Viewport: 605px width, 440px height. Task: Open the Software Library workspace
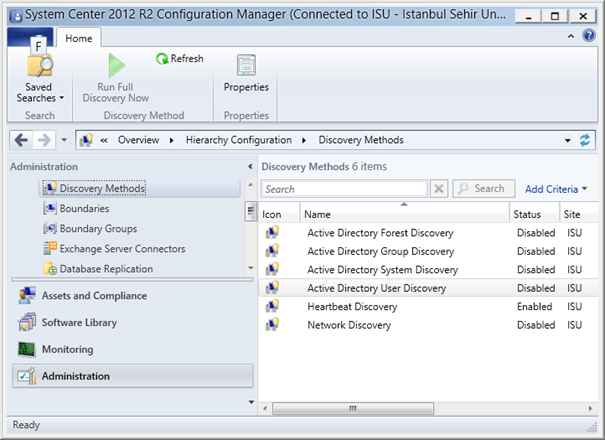pyautogui.click(x=78, y=322)
